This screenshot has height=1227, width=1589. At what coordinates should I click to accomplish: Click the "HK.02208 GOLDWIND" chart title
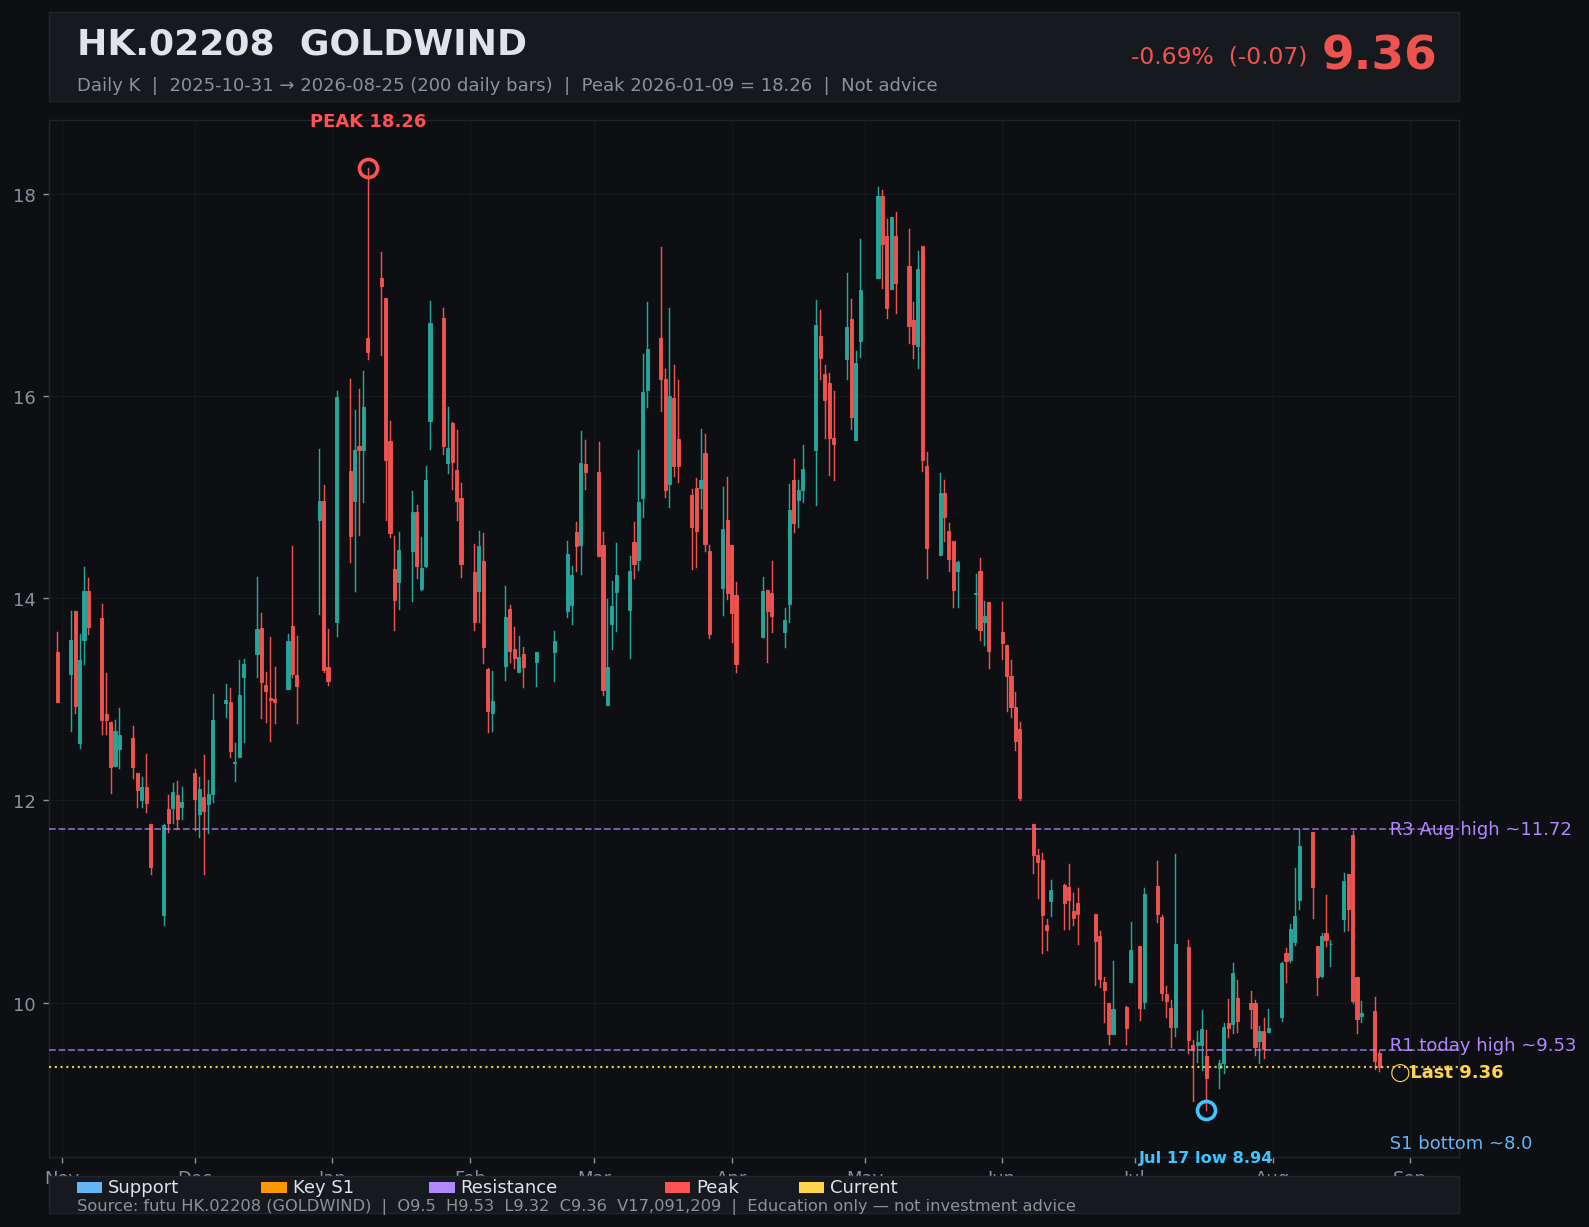pos(301,43)
